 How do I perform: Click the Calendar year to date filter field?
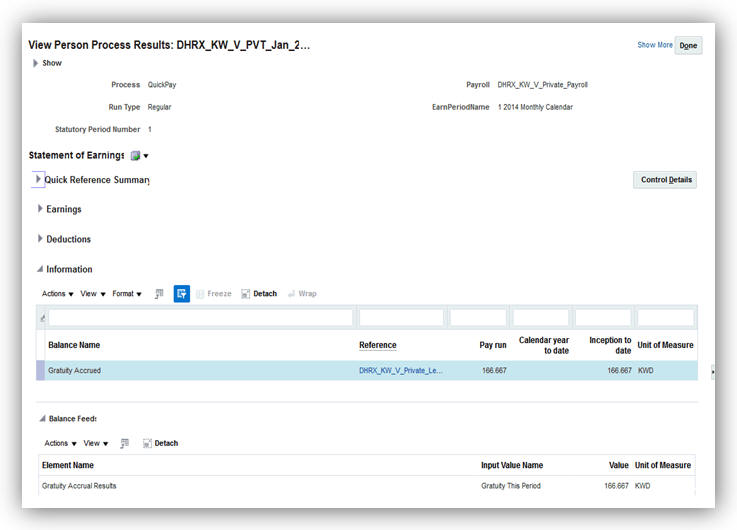point(541,318)
